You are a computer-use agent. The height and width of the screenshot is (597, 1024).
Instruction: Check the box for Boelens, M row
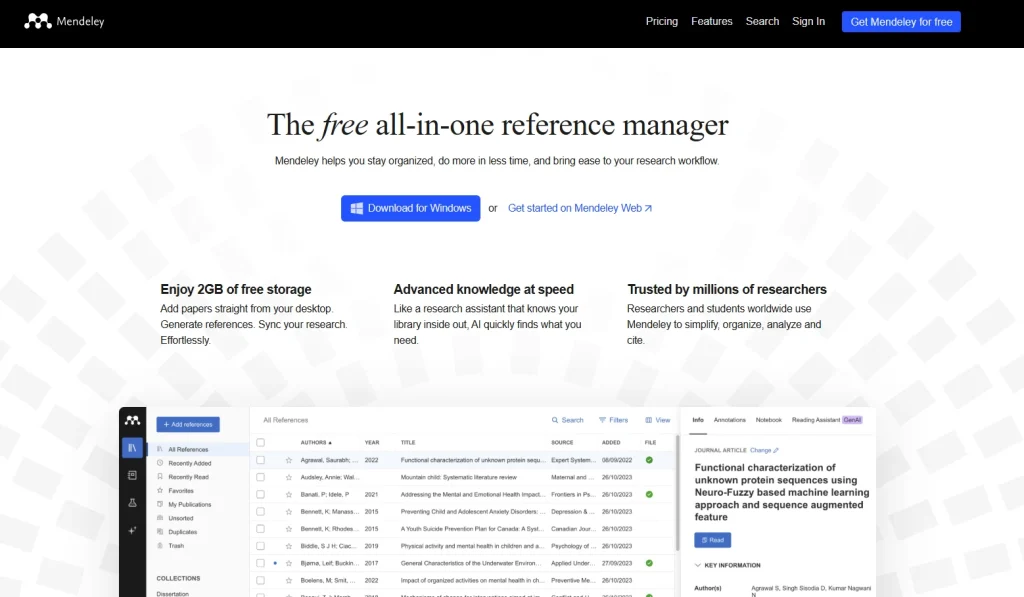[261, 580]
